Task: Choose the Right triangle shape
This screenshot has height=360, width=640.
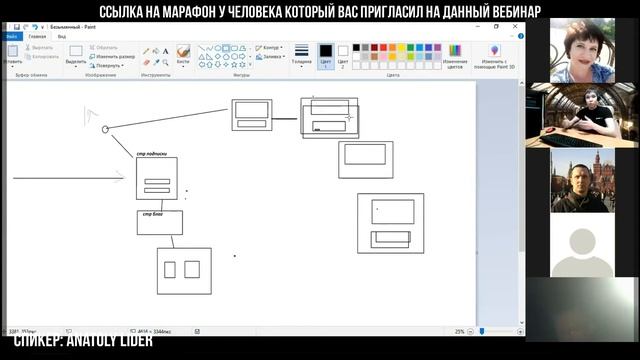Action: [x=210, y=57]
